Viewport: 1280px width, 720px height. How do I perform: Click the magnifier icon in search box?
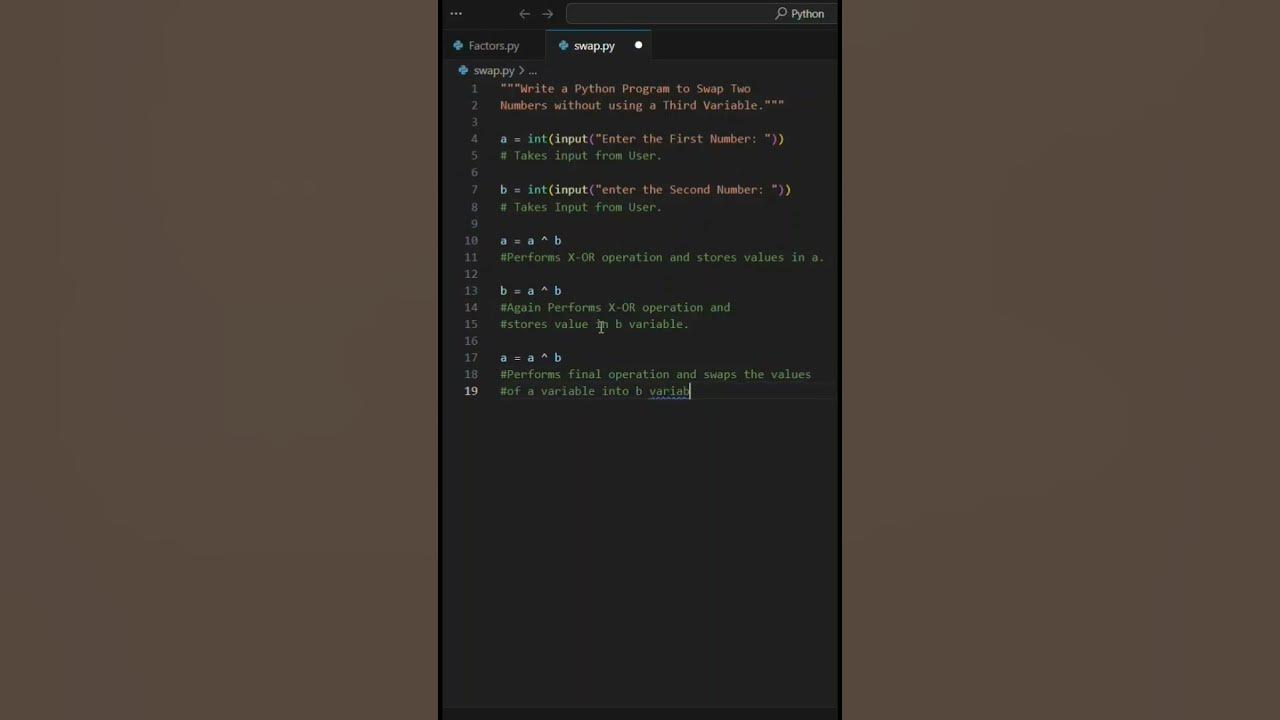781,14
